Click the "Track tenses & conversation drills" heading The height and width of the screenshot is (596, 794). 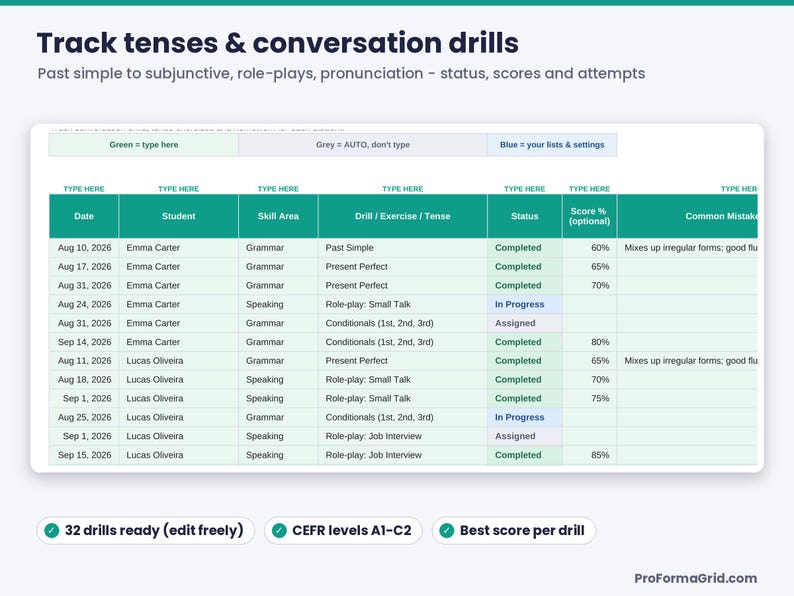277,43
